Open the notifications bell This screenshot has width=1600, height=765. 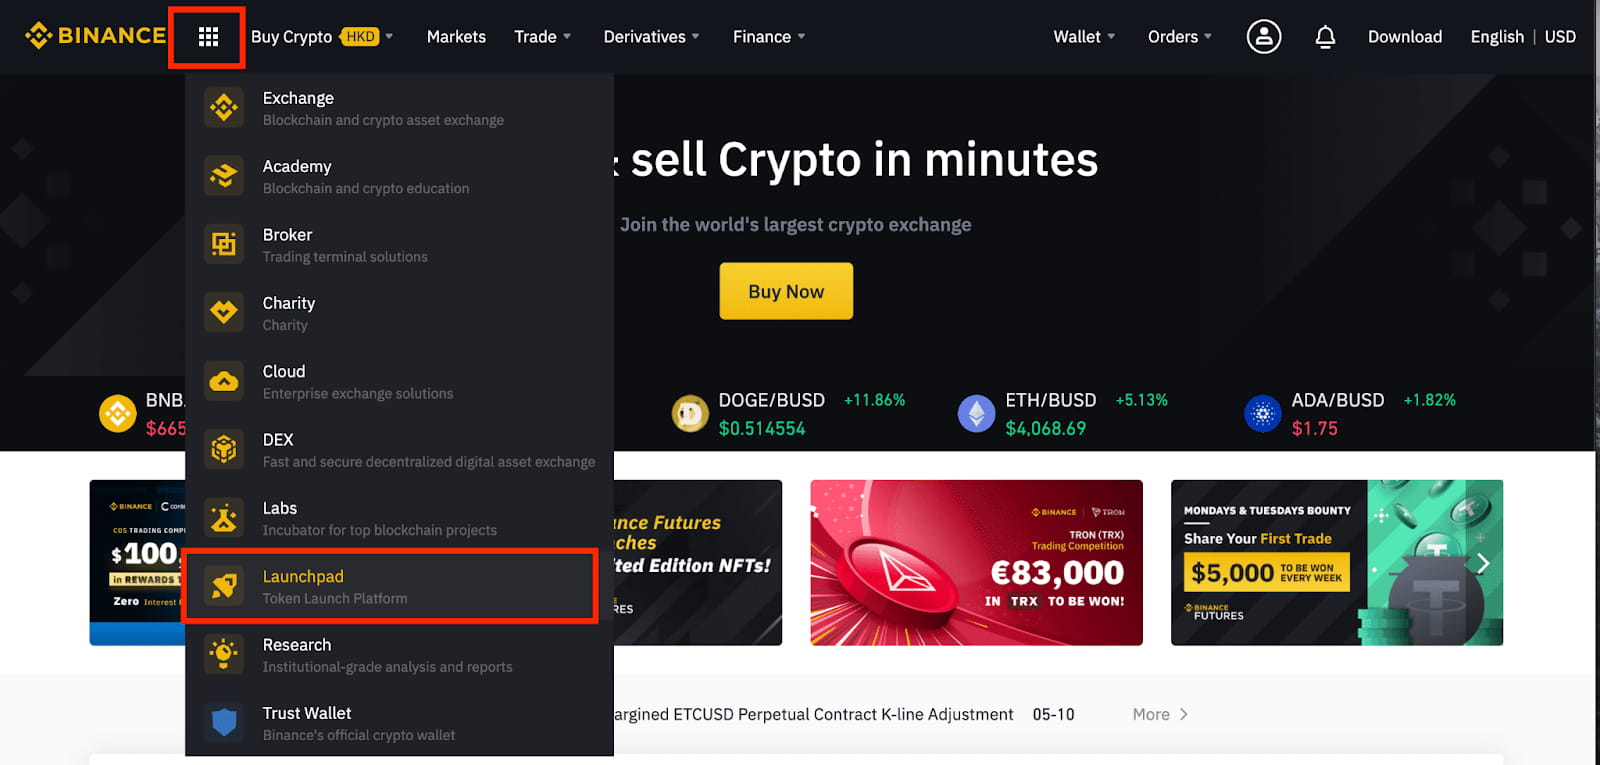click(x=1325, y=37)
